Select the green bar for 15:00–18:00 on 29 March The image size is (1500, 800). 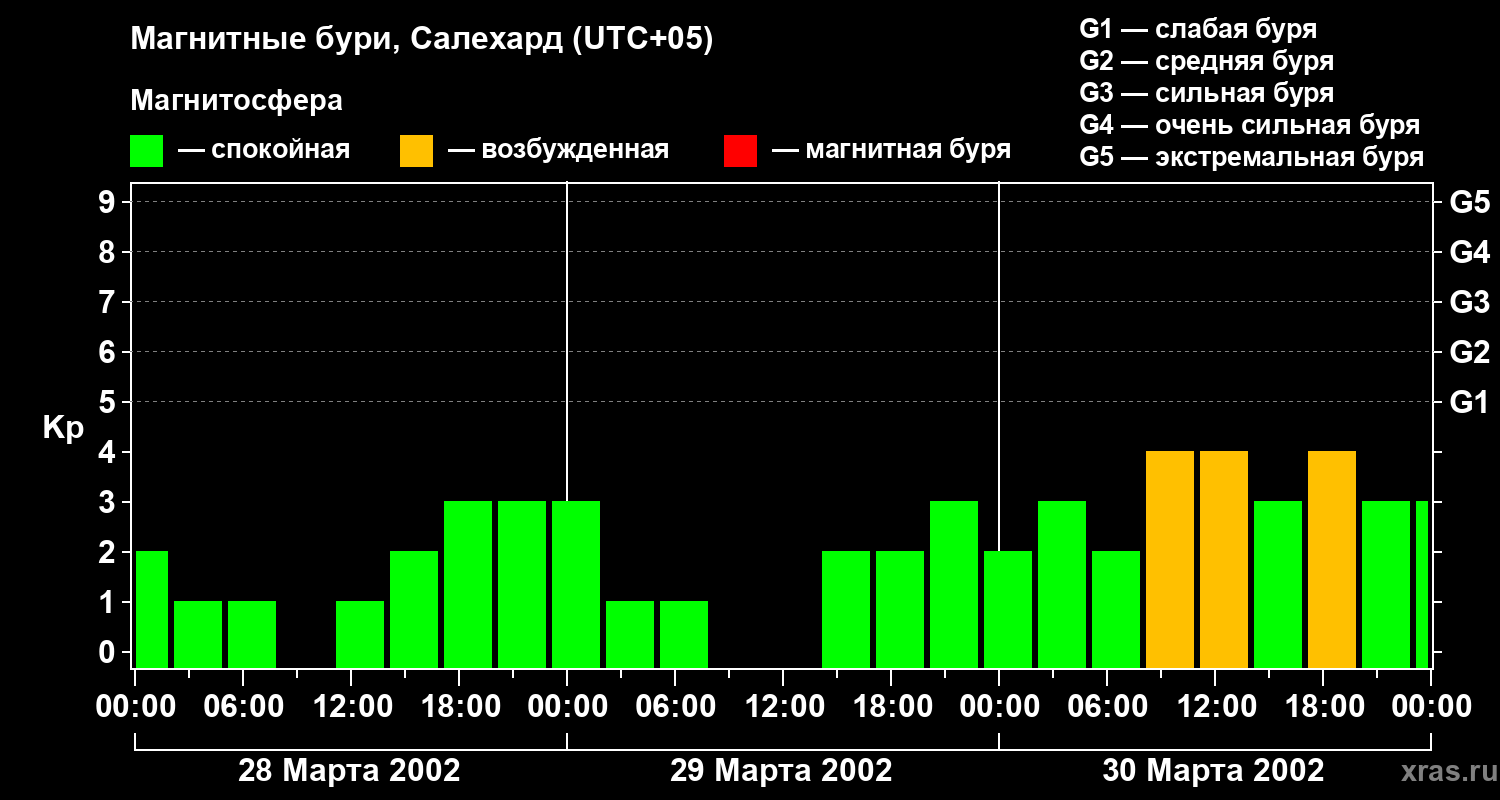pos(846,610)
